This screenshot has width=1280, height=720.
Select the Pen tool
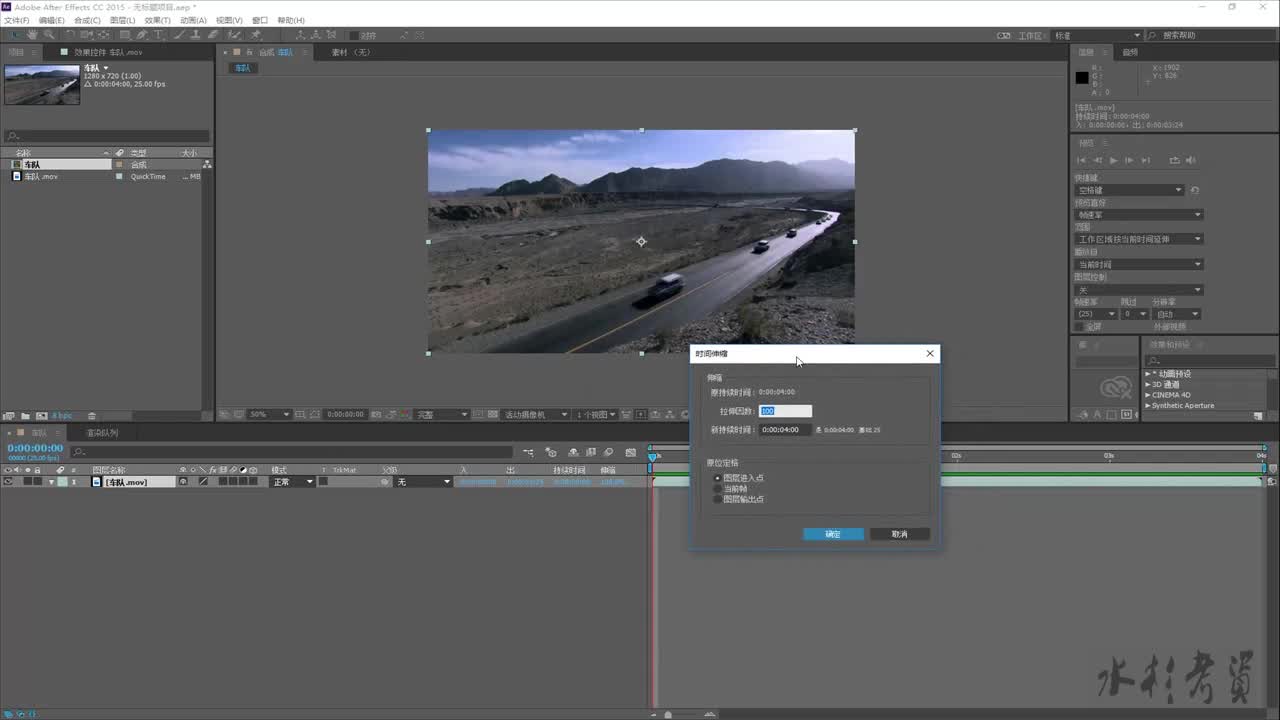point(142,35)
